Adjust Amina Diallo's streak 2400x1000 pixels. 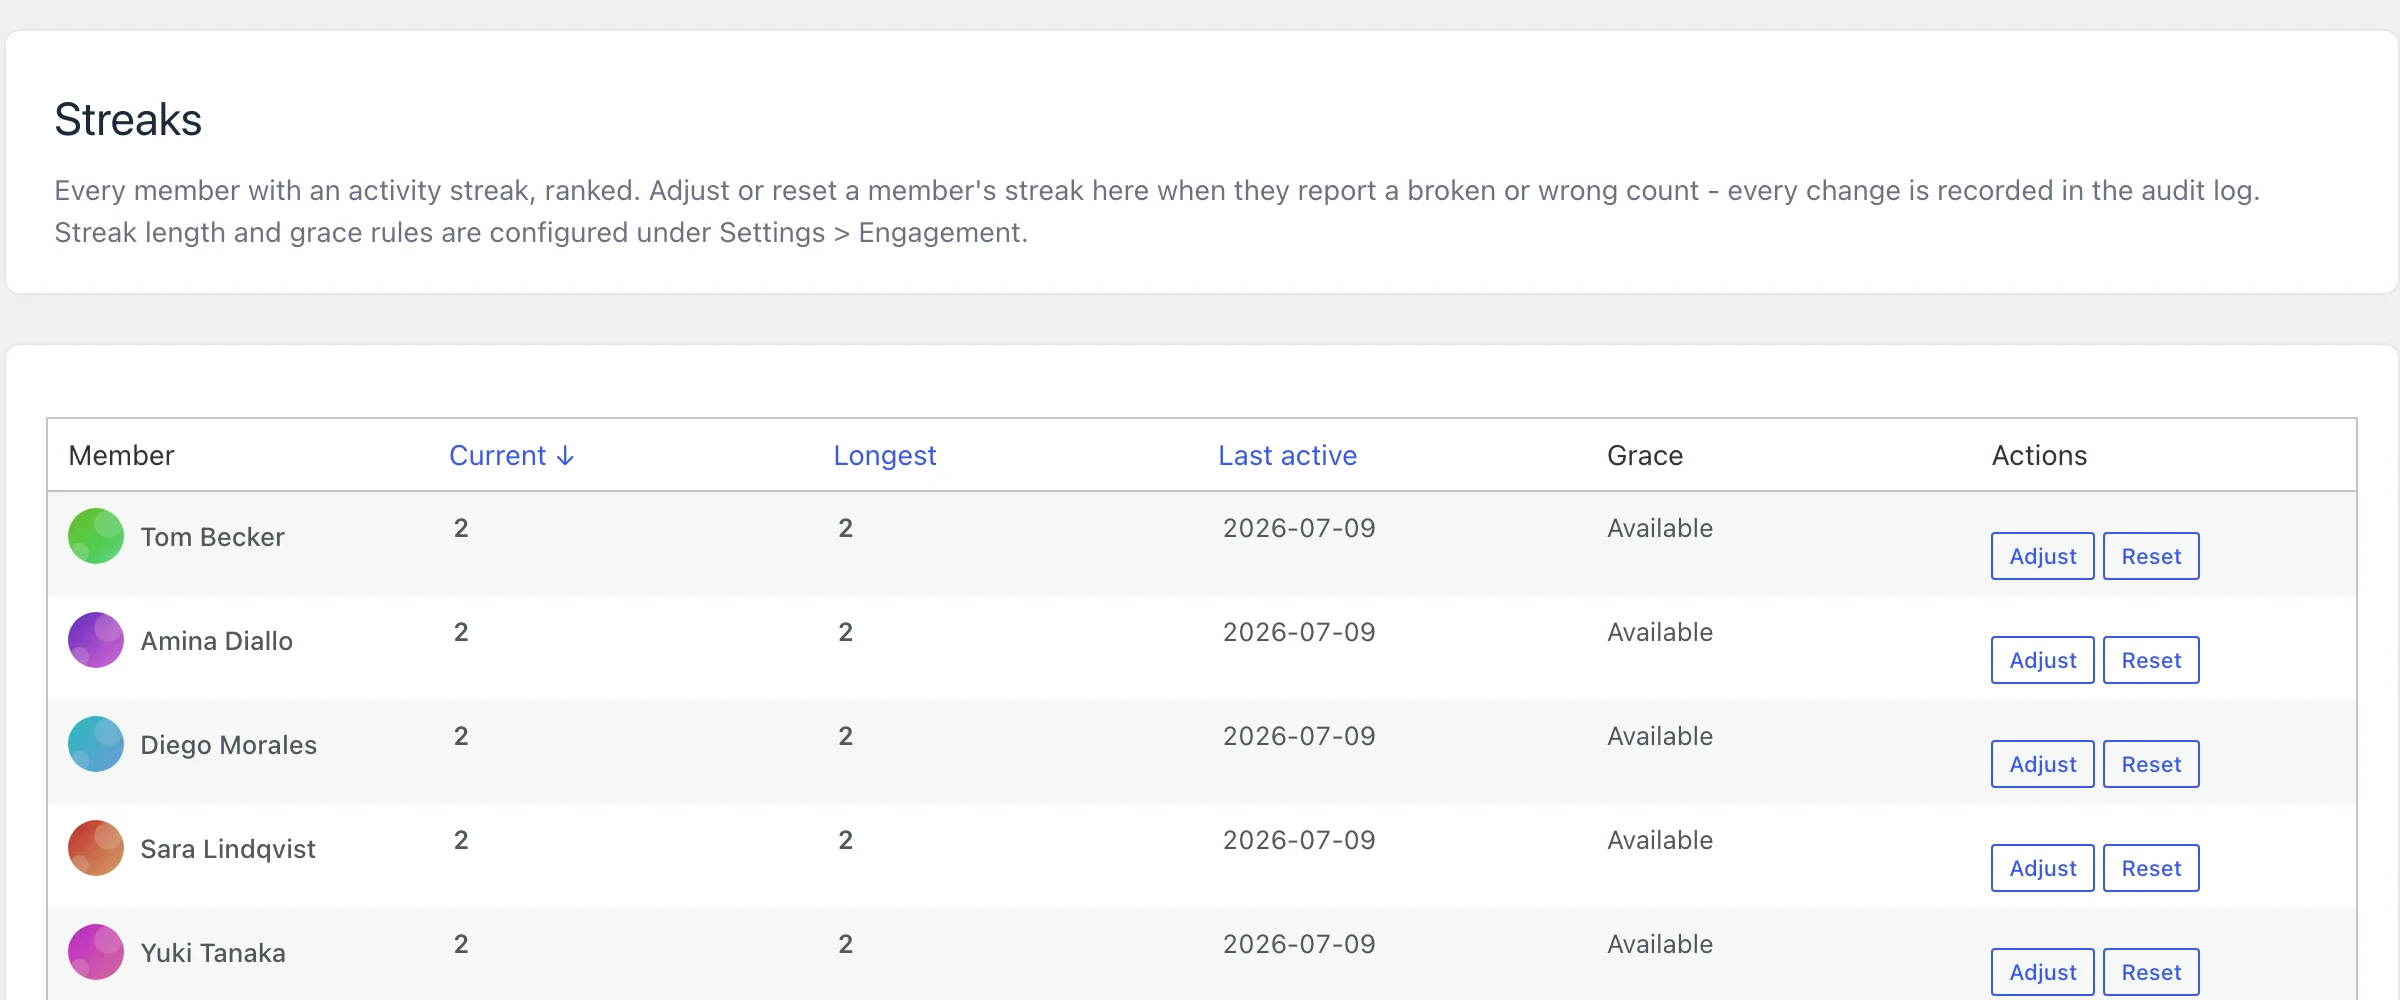(2042, 660)
